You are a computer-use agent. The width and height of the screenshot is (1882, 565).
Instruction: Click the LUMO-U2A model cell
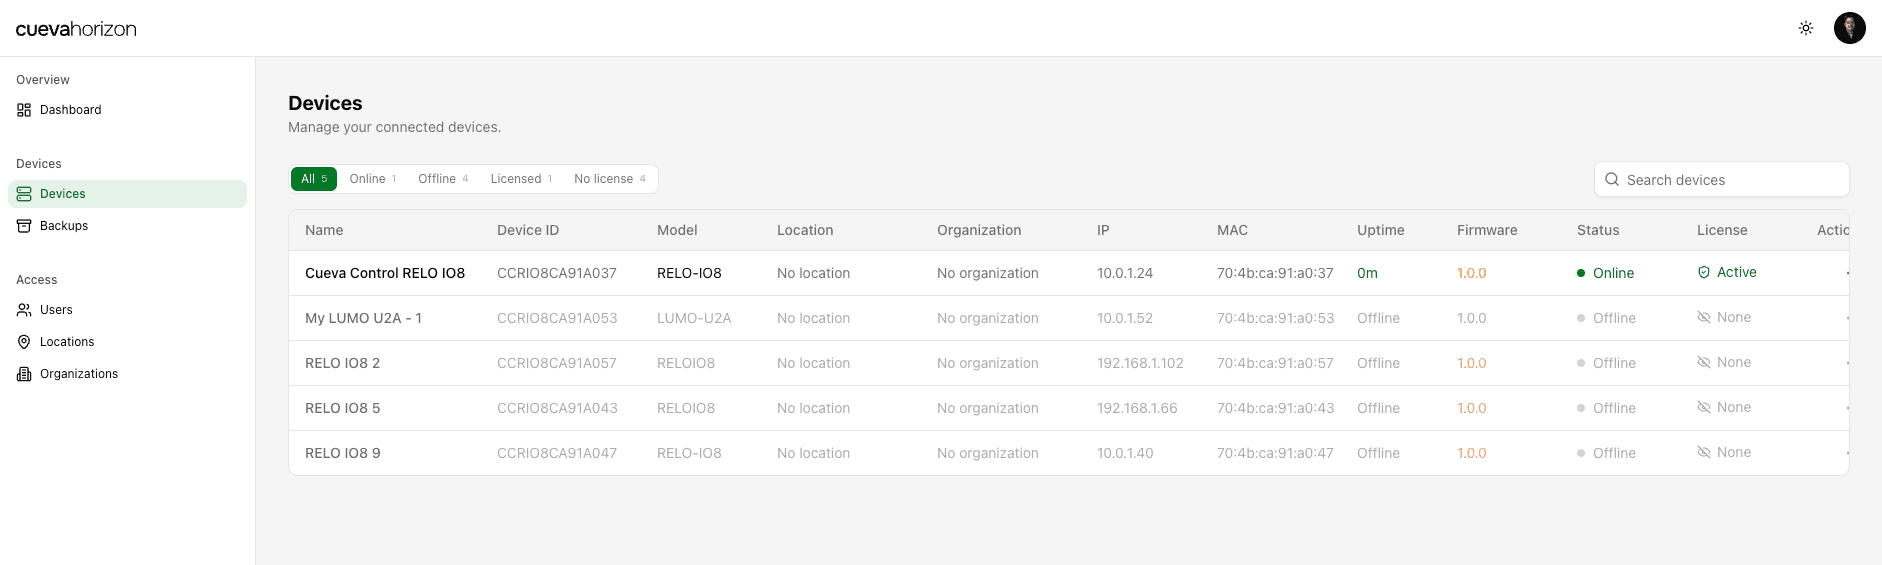click(694, 318)
